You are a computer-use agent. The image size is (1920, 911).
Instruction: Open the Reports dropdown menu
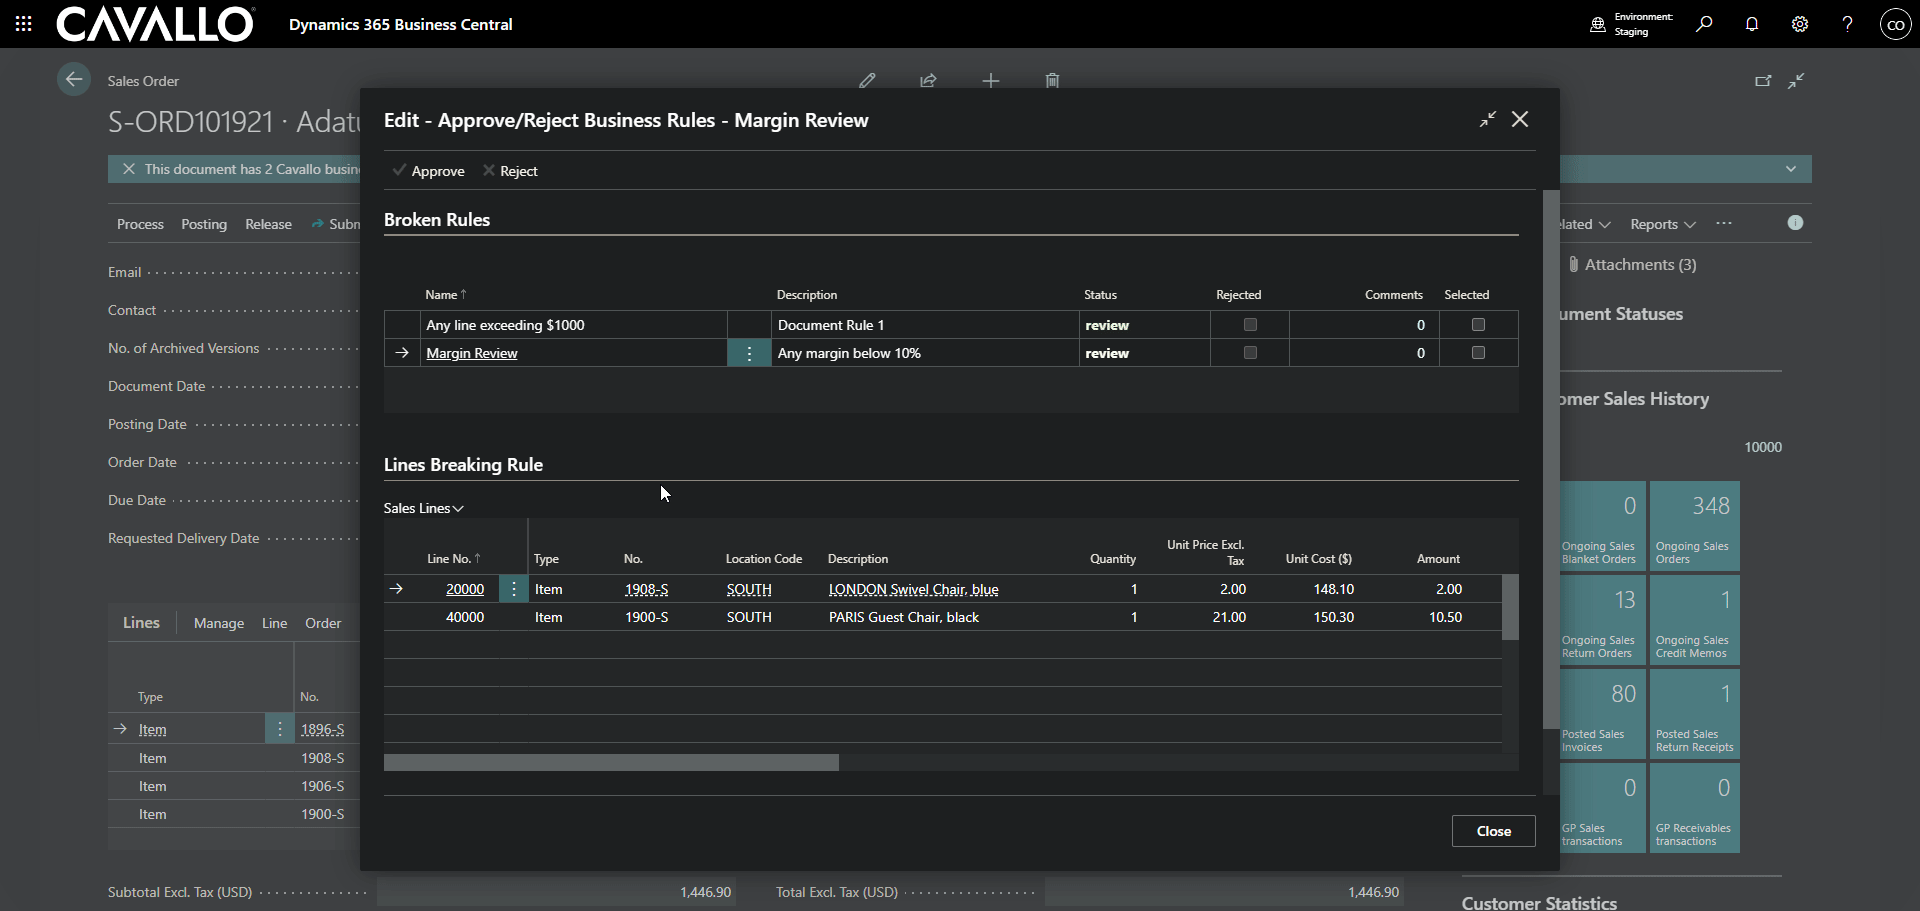[1662, 224]
